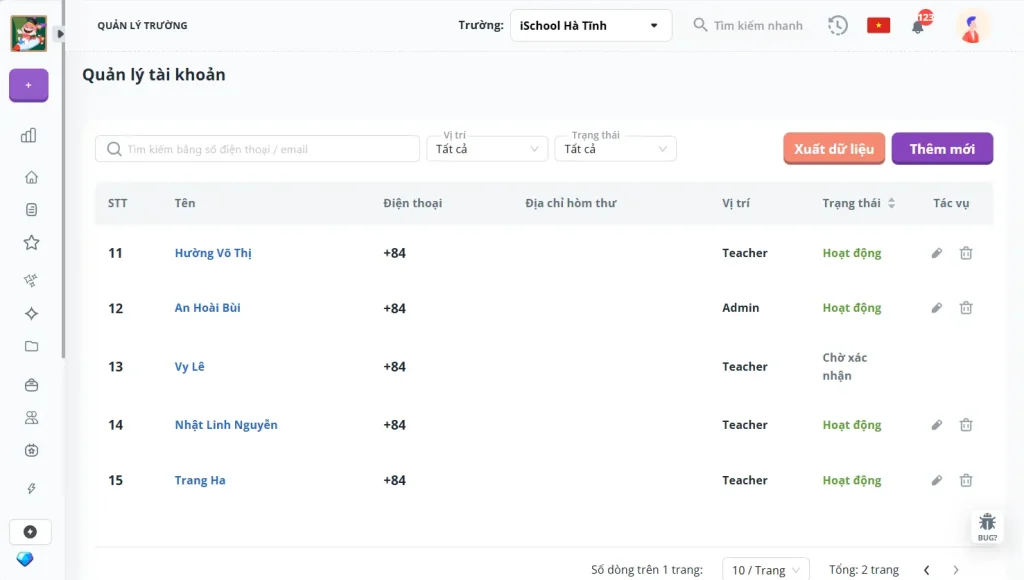The height and width of the screenshot is (580, 1024).
Task: Expand the sidebar with the arrow toggle
Action: (x=60, y=34)
